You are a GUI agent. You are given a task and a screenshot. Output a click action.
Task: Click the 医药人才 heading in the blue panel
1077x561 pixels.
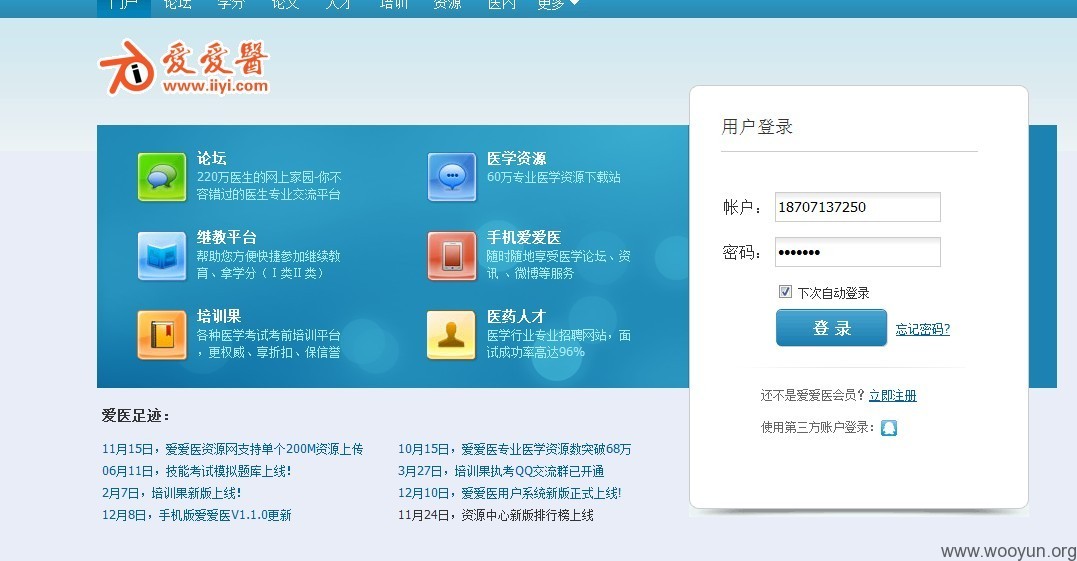[x=517, y=316]
